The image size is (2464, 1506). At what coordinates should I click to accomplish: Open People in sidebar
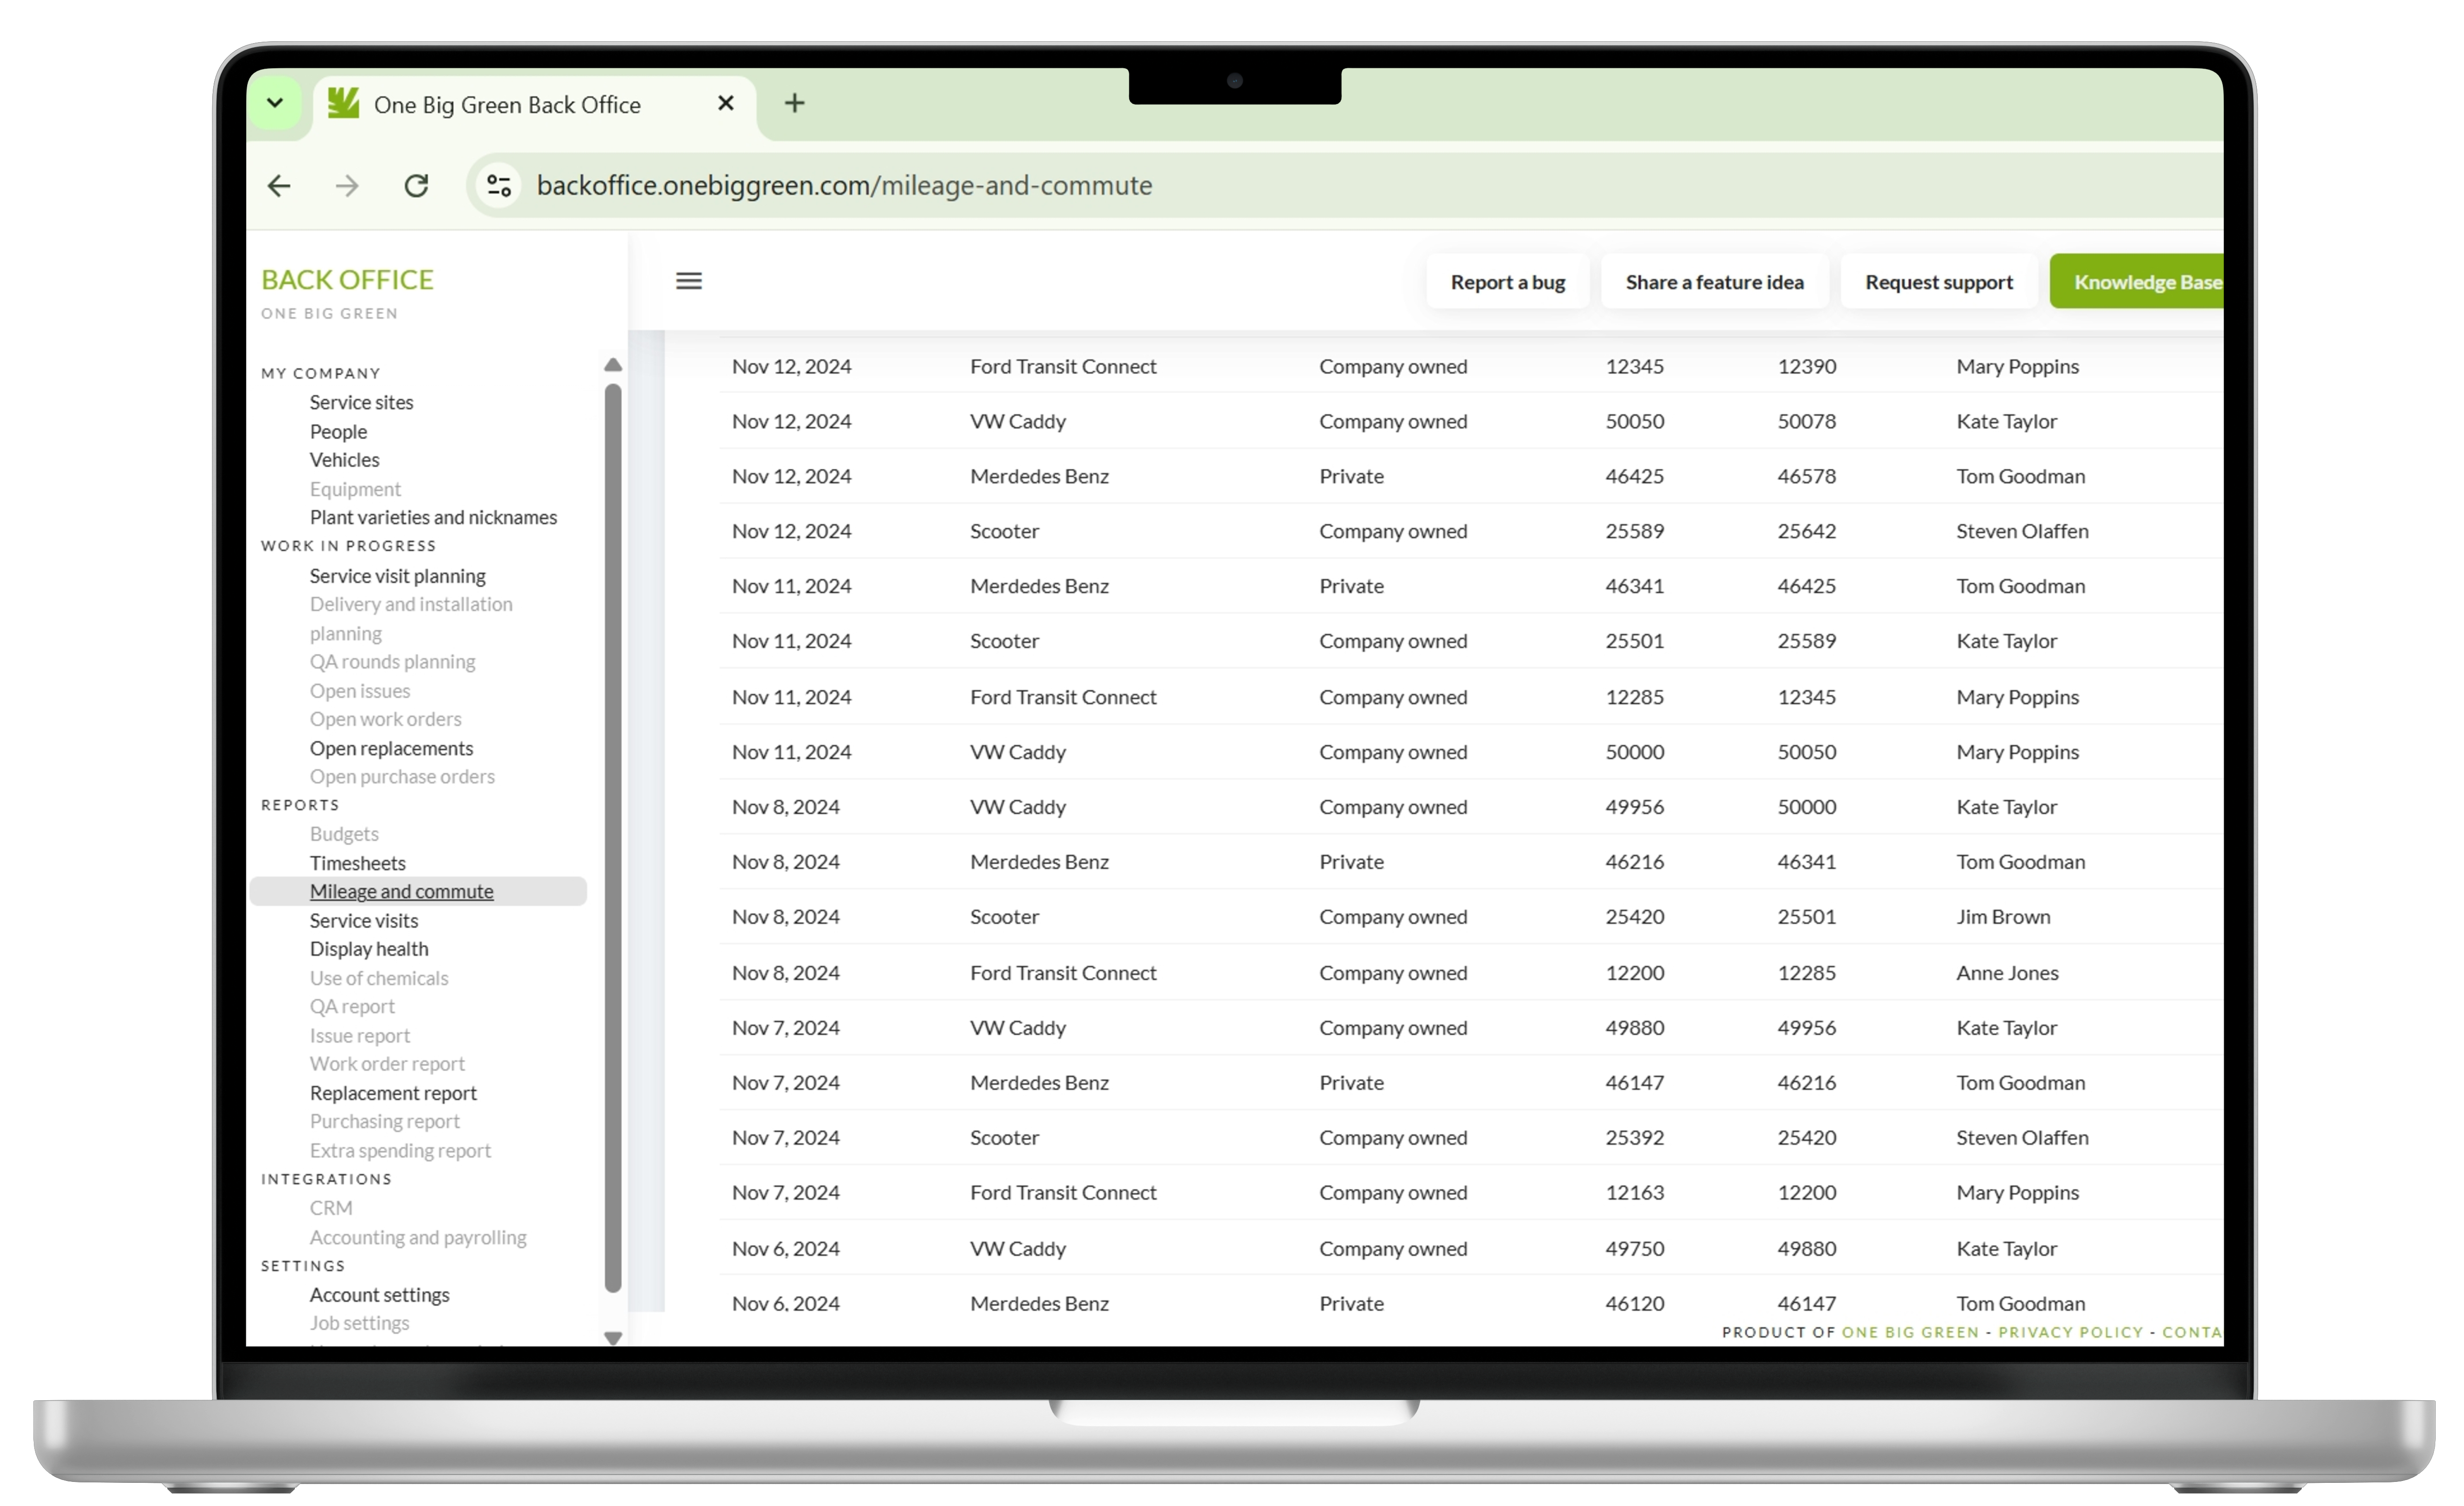click(338, 432)
